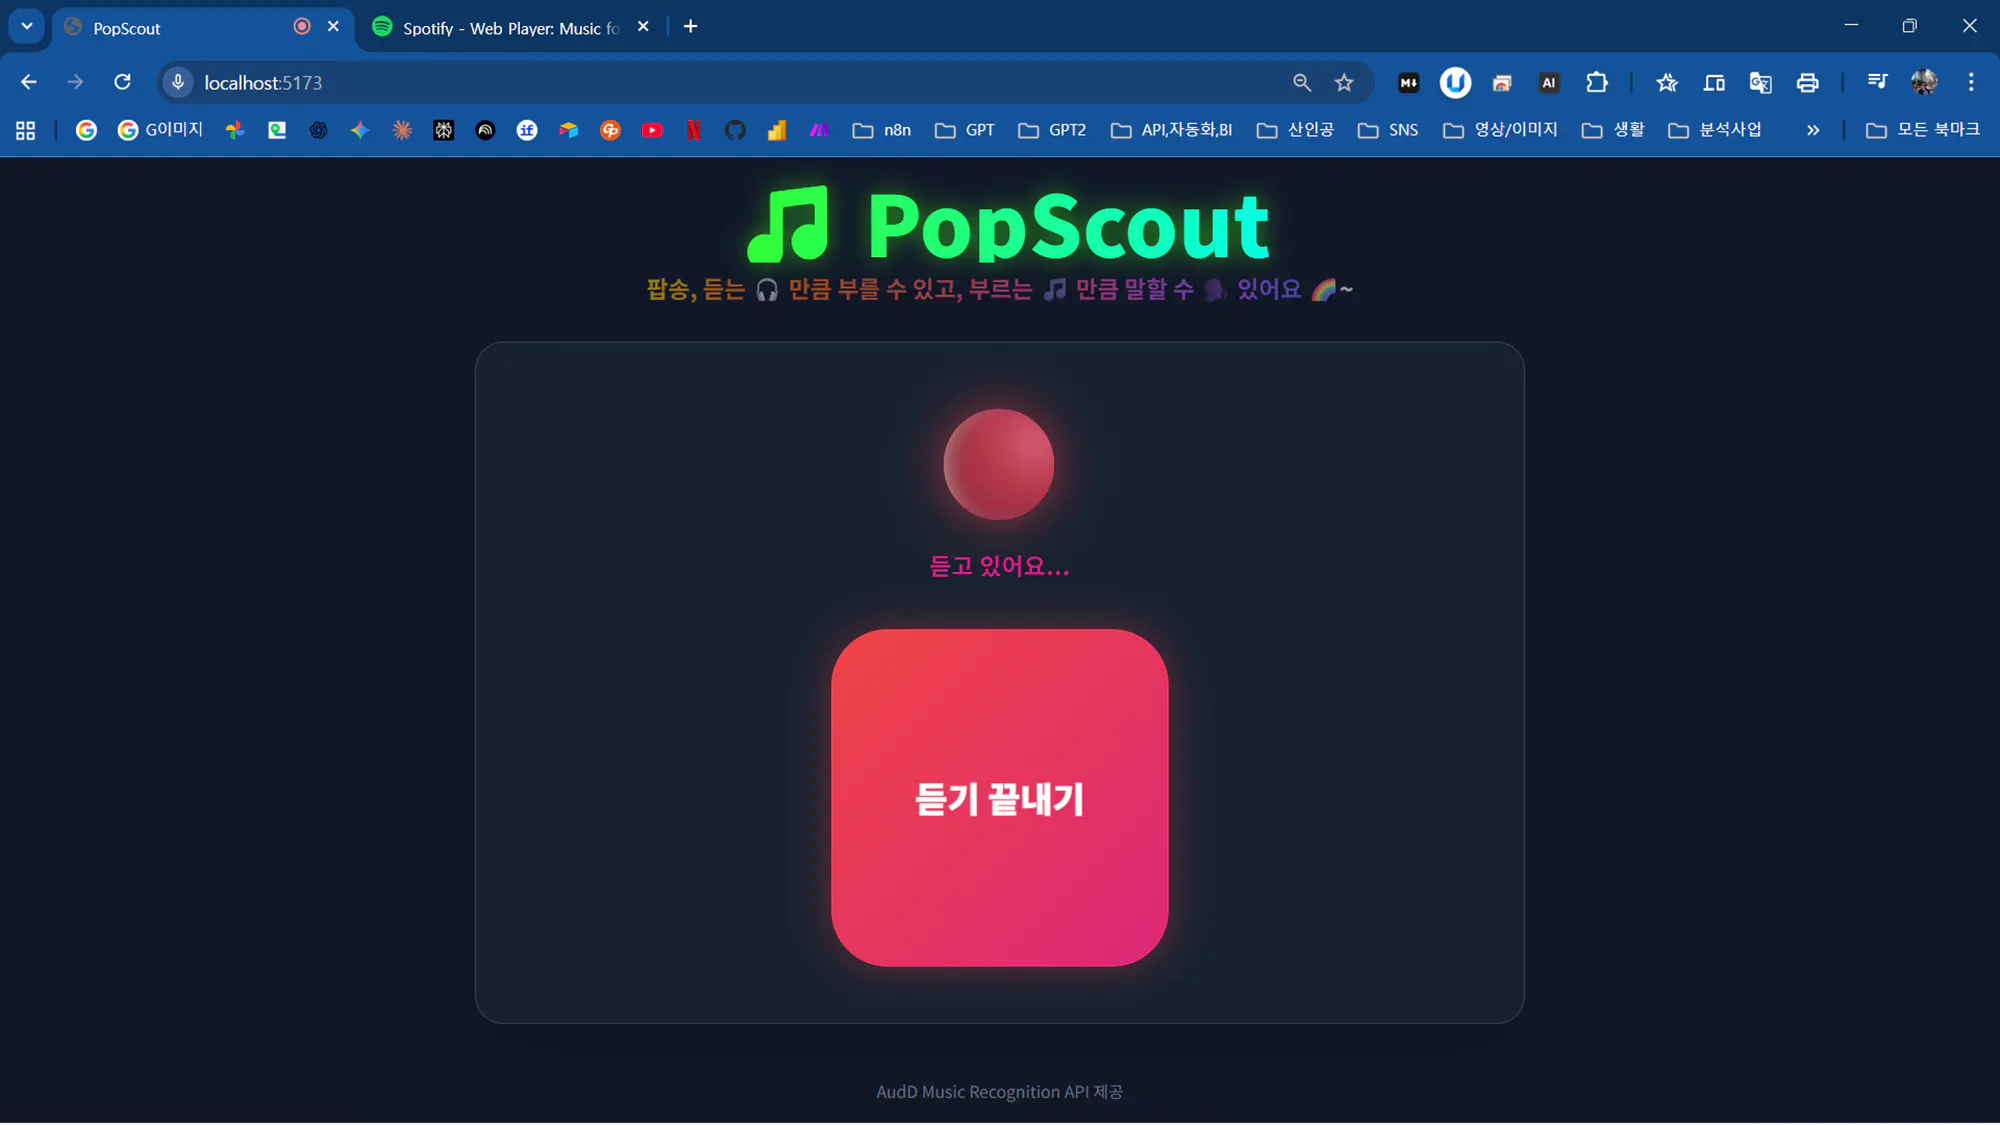The height and width of the screenshot is (1125, 2000).
Task: Open the YouTube bookmark icon
Action: [x=653, y=130]
